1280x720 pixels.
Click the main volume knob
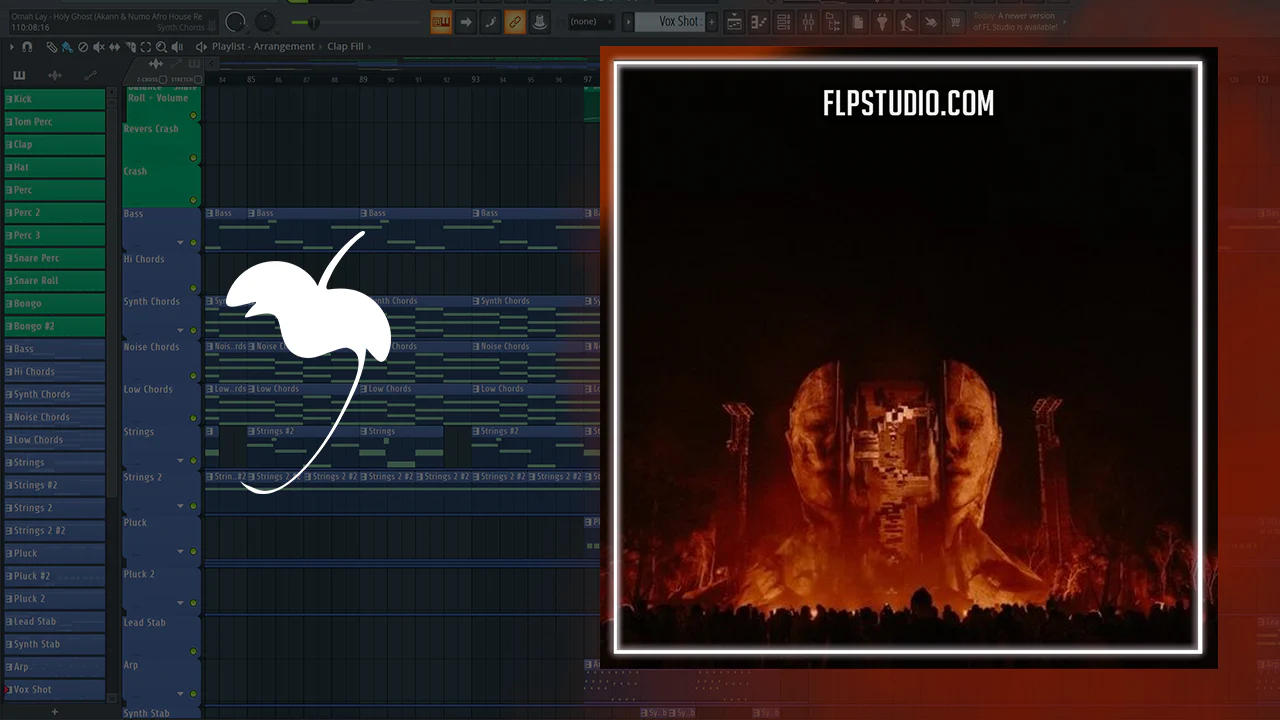(x=236, y=21)
